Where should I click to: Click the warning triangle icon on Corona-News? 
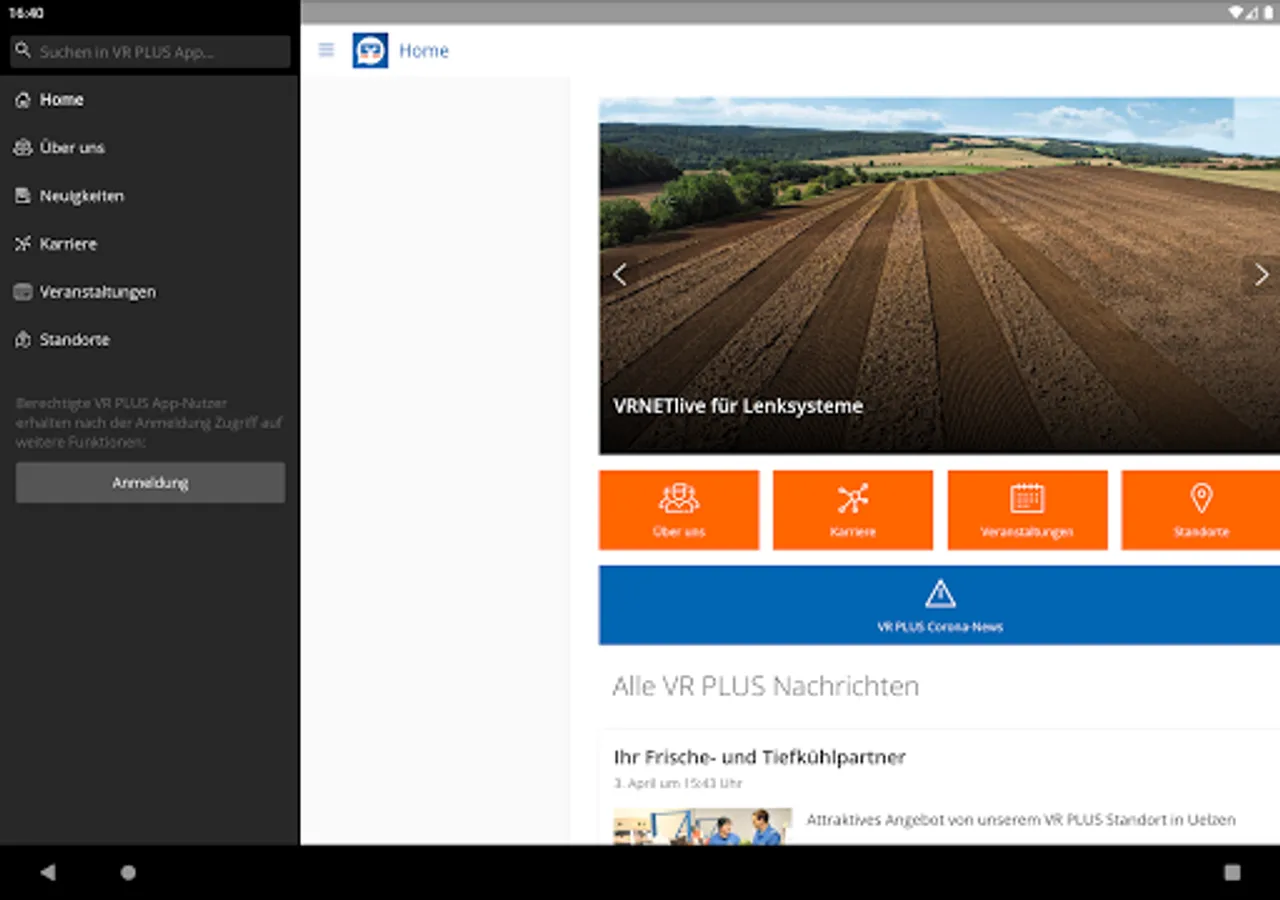pyautogui.click(x=940, y=594)
